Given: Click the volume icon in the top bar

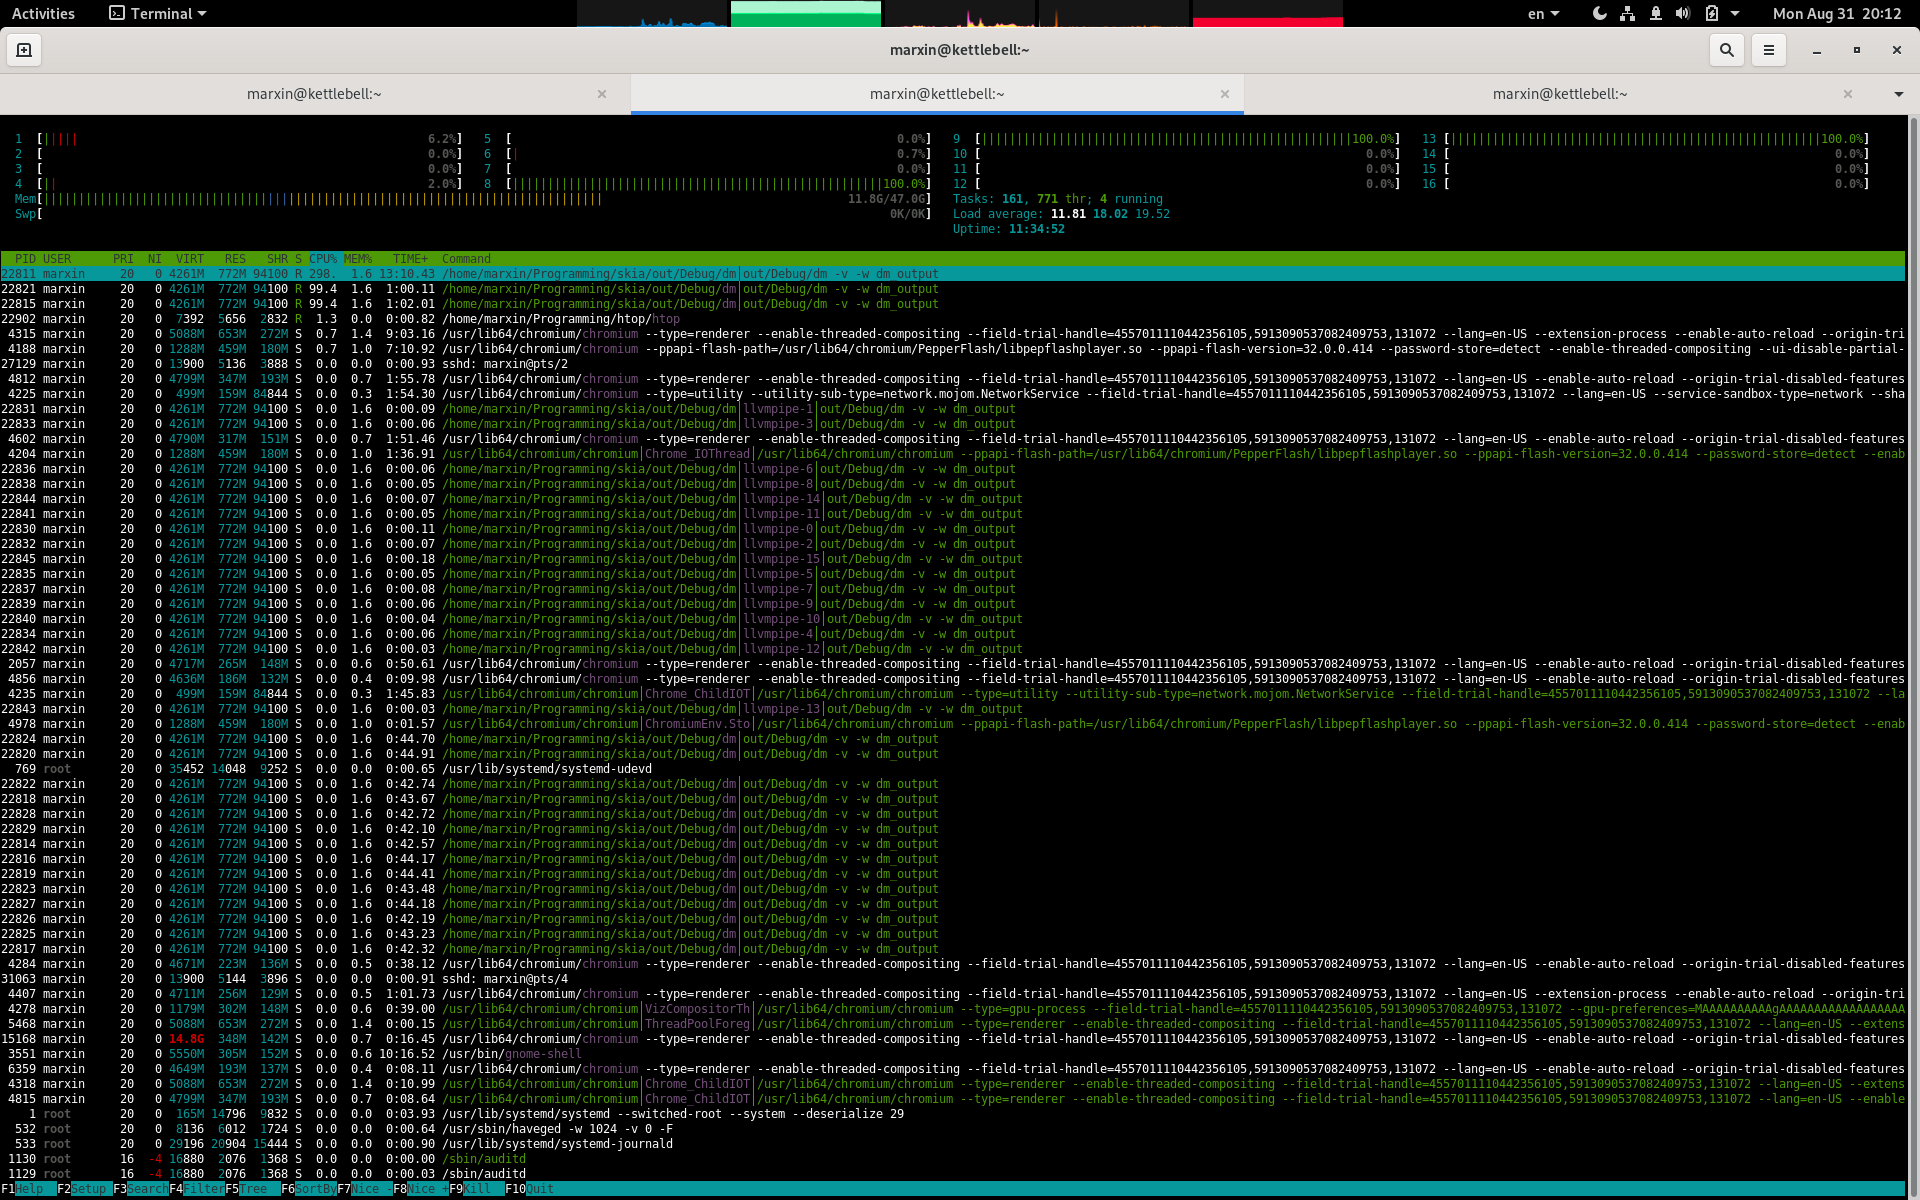Looking at the screenshot, I should [1683, 14].
